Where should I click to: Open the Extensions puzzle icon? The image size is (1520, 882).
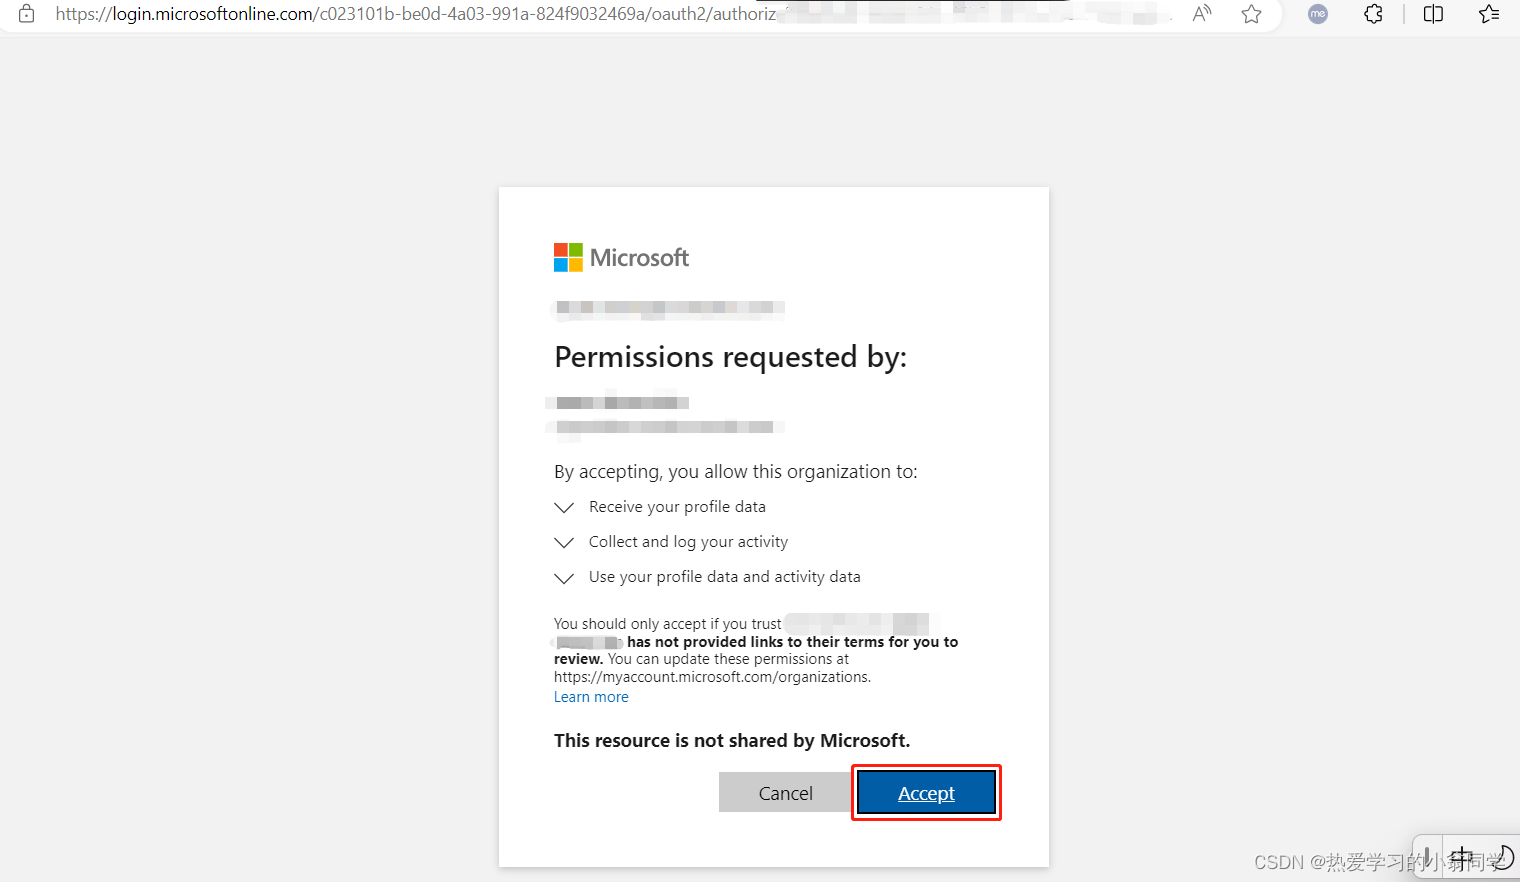pyautogui.click(x=1374, y=14)
